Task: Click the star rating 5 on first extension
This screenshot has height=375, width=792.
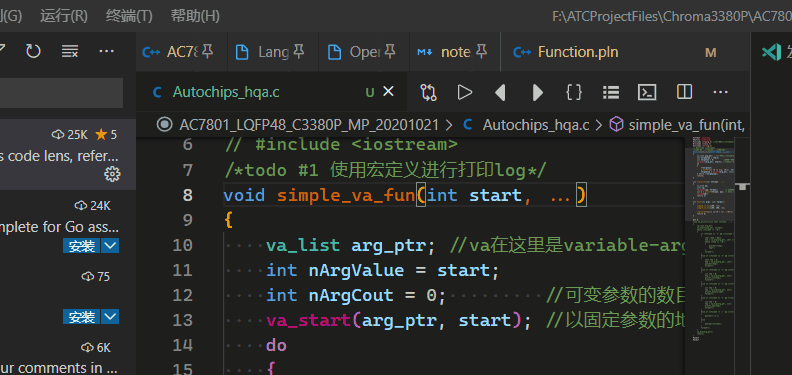Action: (106, 134)
